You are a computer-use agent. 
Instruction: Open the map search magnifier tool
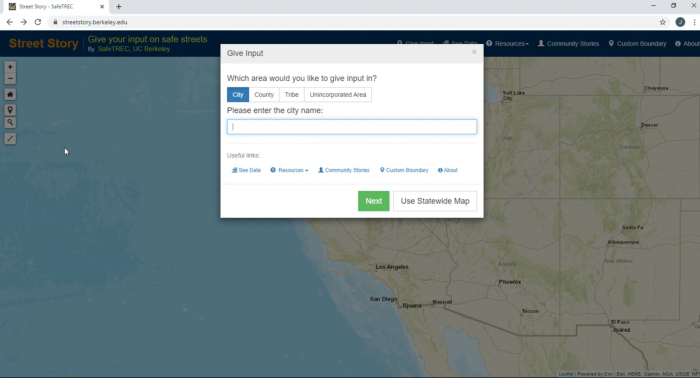[10, 122]
